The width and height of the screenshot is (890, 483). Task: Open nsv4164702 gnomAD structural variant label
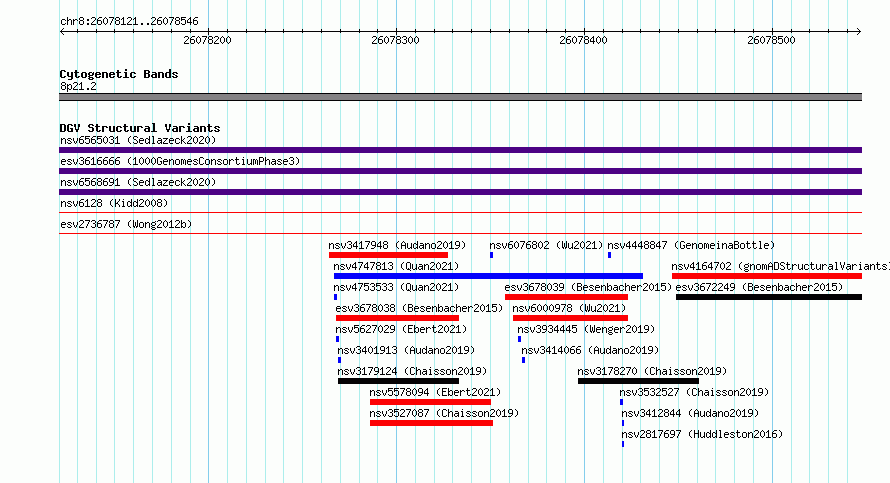[780, 266]
